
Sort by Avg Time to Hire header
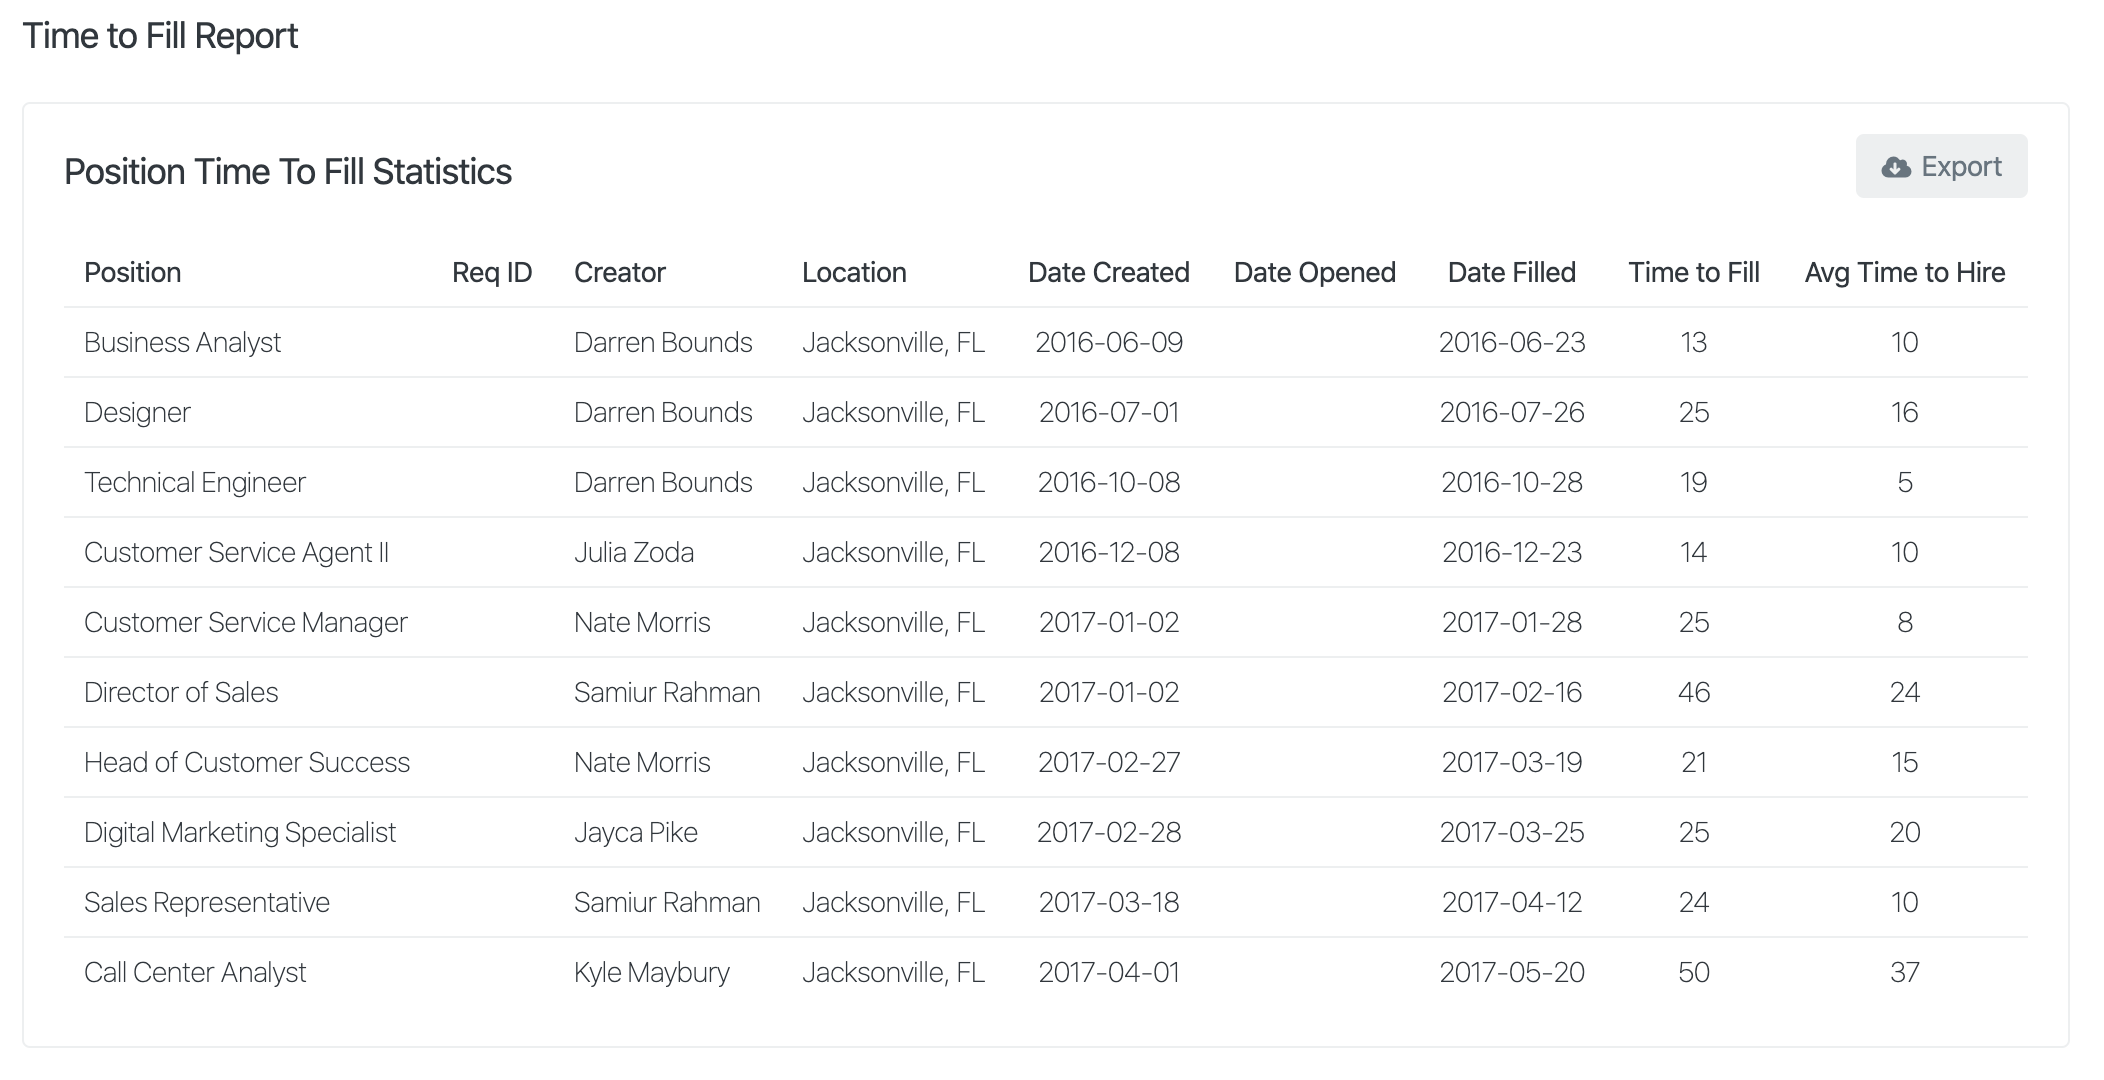click(1904, 272)
